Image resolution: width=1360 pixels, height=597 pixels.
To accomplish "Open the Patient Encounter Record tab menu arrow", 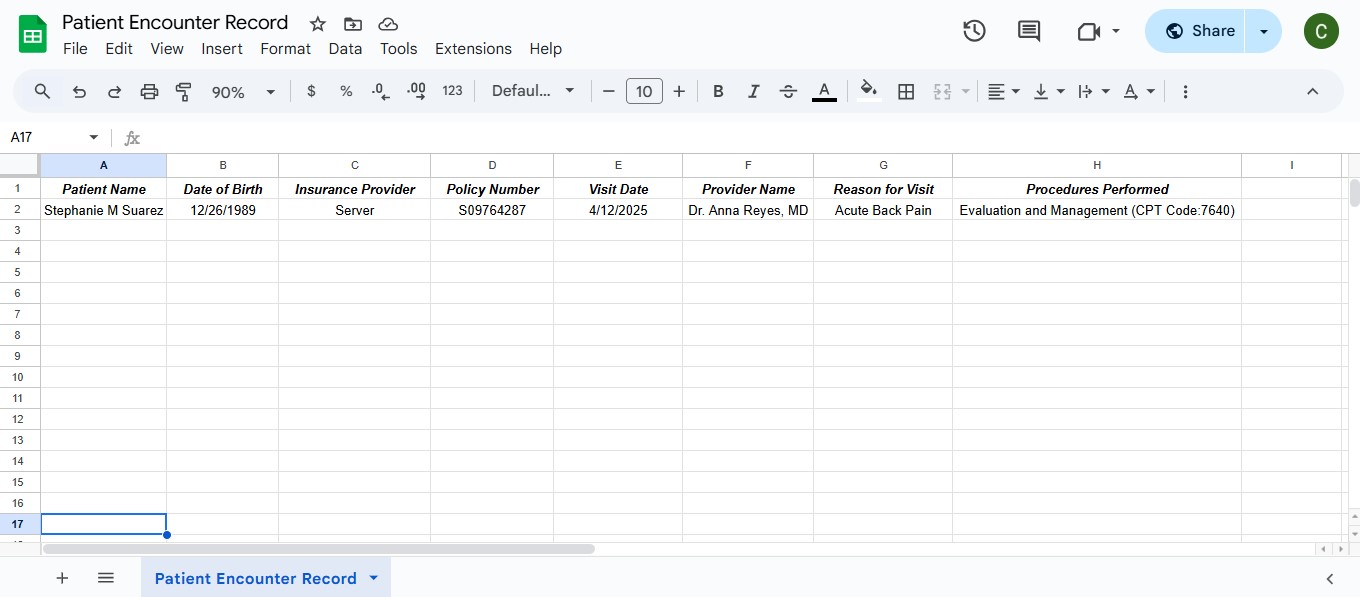I will point(374,578).
